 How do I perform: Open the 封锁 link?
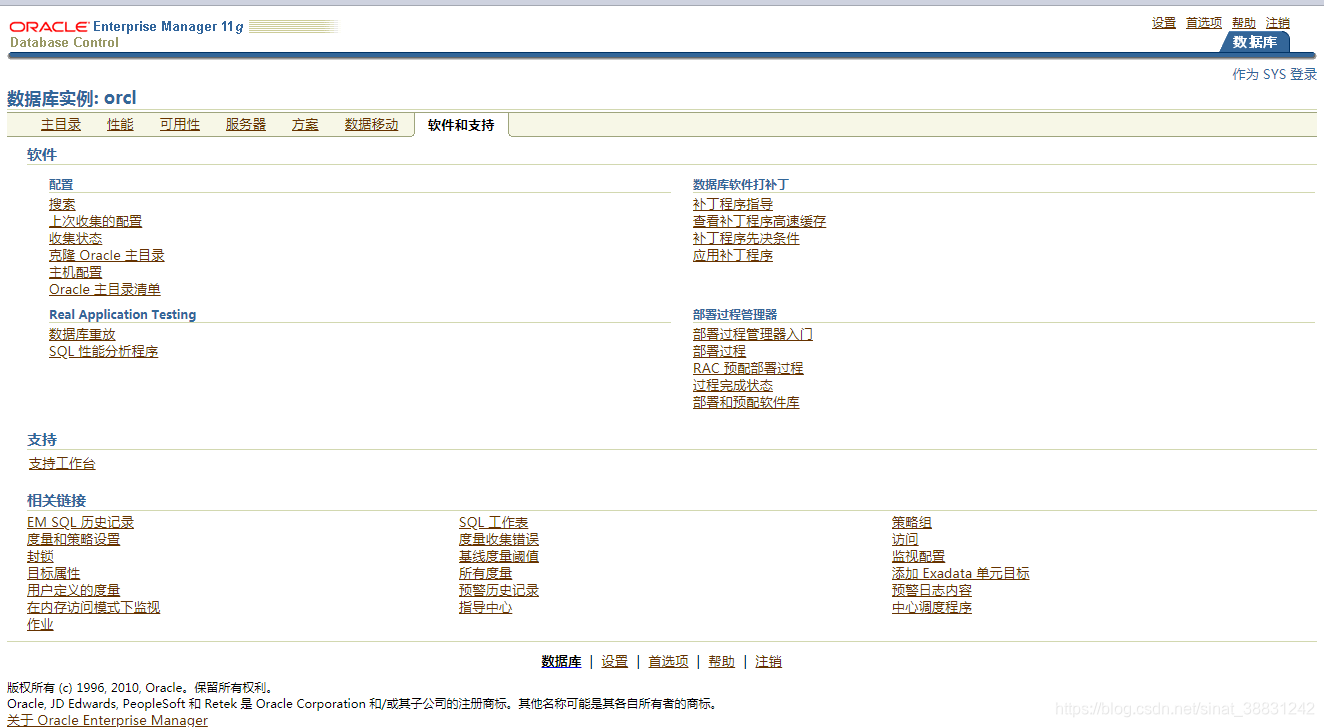pyautogui.click(x=40, y=556)
